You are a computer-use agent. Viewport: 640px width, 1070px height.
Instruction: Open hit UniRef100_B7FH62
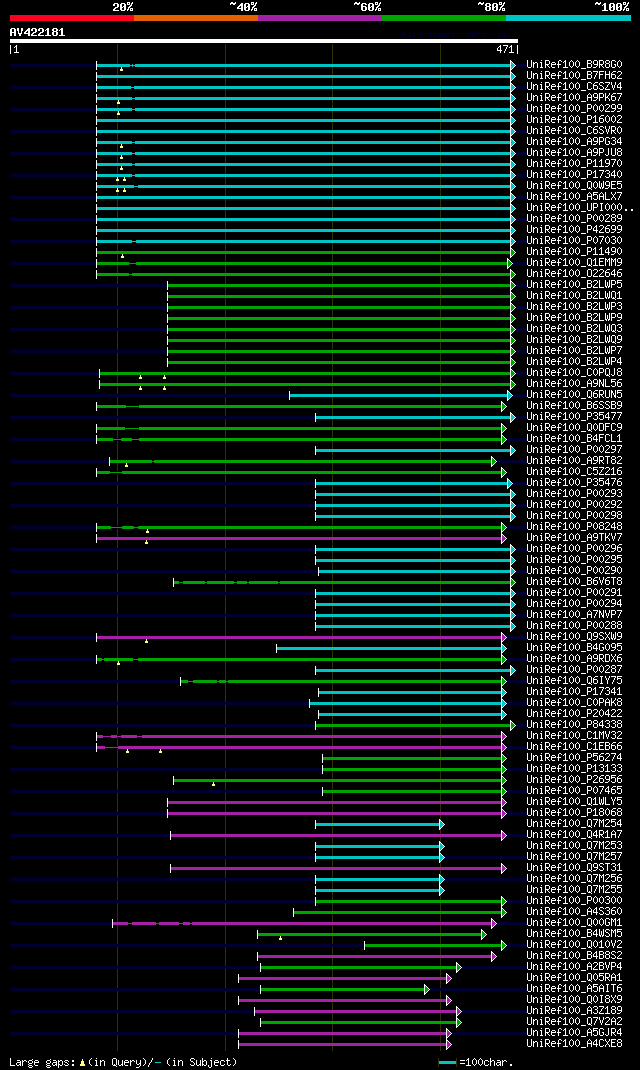click(574, 76)
